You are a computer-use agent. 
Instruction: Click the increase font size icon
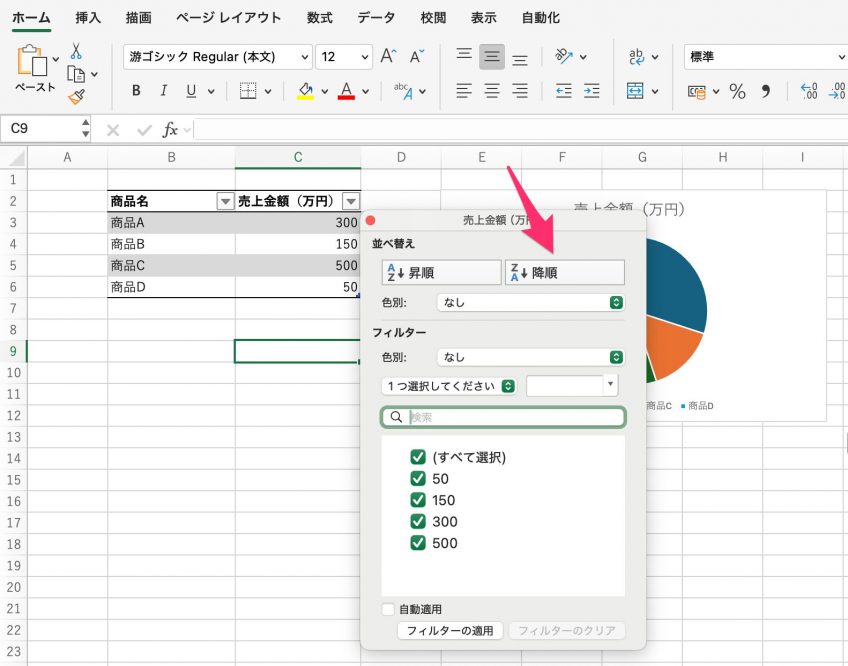click(x=389, y=57)
